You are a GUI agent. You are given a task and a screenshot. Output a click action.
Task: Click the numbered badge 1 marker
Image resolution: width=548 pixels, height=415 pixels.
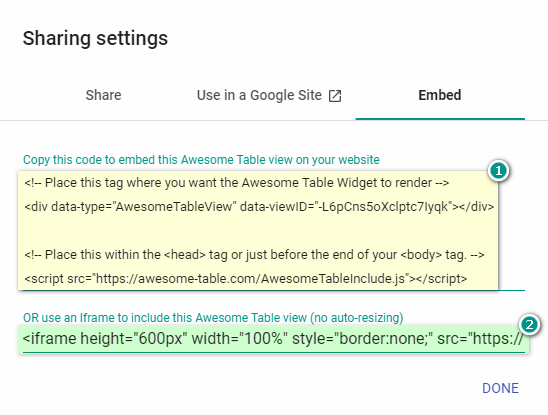point(498,171)
